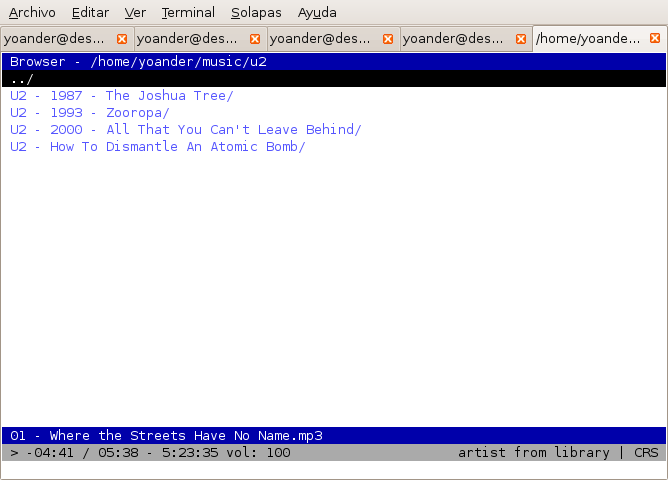
Task: Click 'artist from library' status text
Action: tap(534, 452)
